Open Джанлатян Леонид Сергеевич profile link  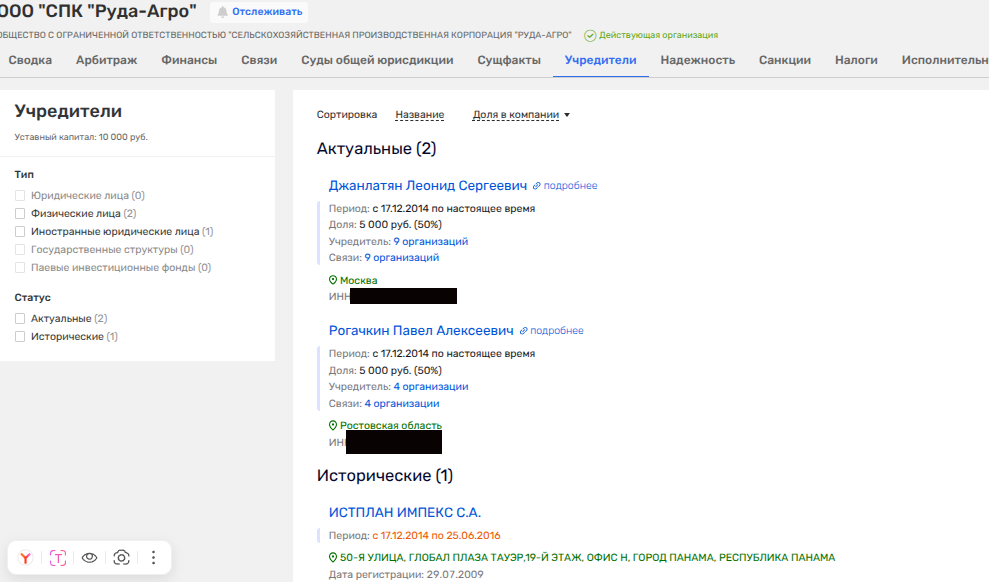click(x=427, y=186)
